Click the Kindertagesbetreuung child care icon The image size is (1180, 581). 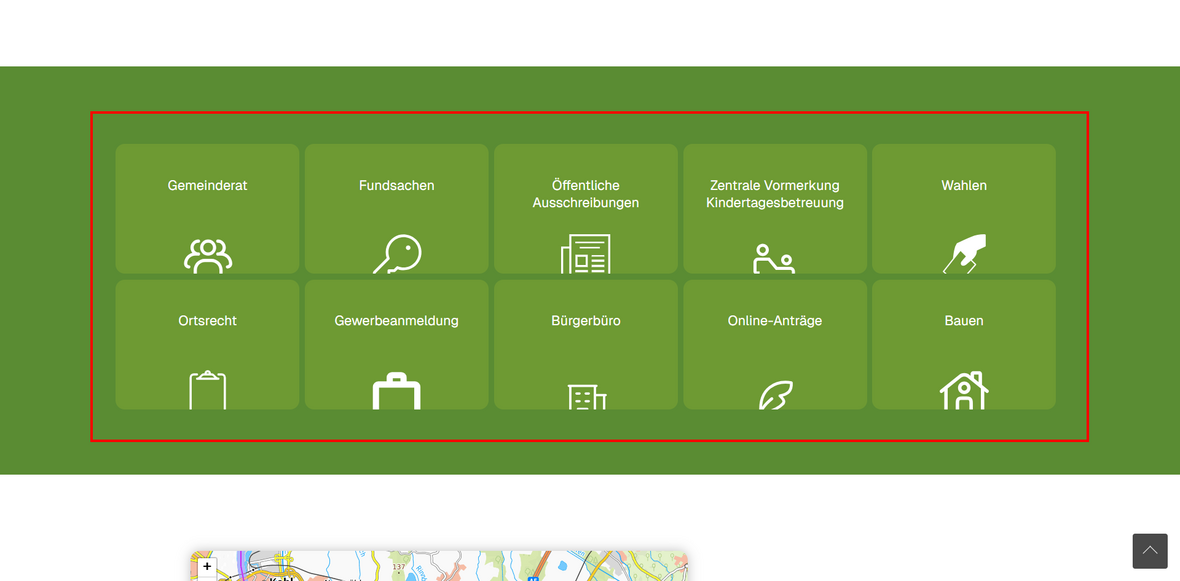774,258
